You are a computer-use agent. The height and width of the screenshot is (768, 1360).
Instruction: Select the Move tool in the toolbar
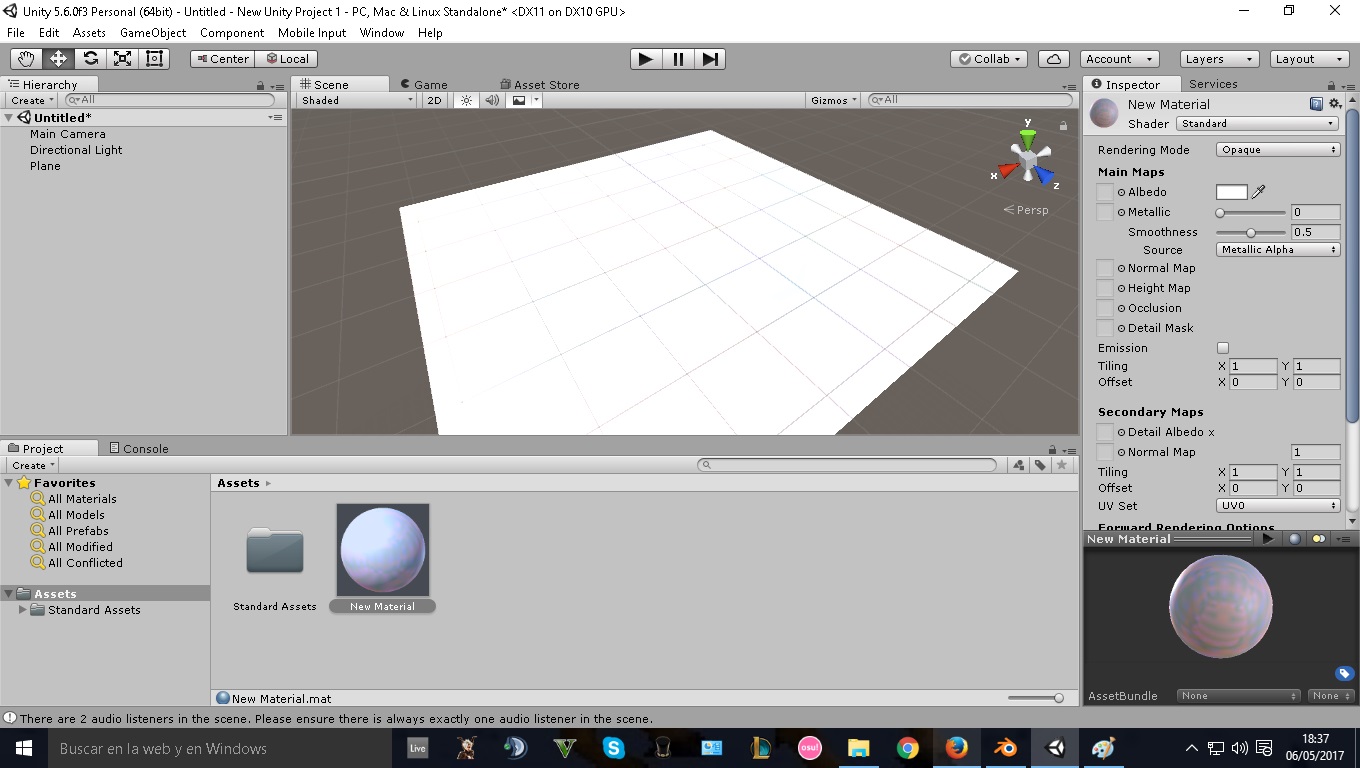tap(58, 59)
